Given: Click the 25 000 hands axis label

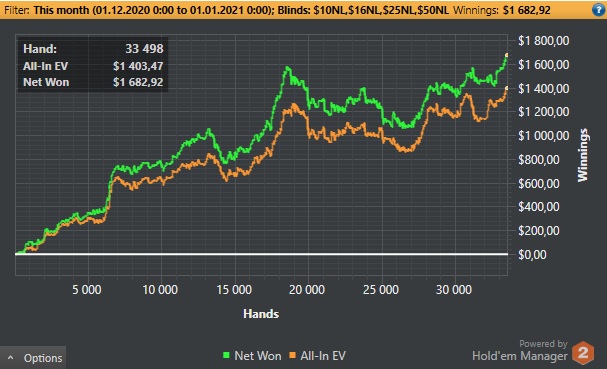Looking at the screenshot, I should tap(381, 290).
